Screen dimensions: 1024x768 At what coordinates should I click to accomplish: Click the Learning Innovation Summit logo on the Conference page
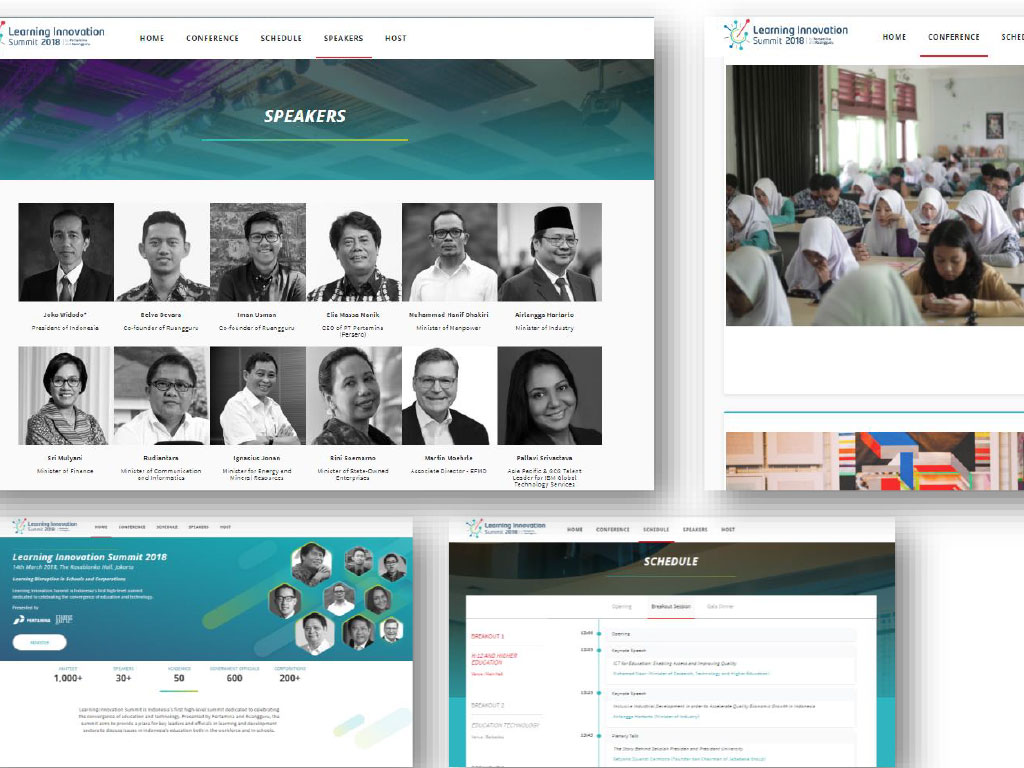786,35
